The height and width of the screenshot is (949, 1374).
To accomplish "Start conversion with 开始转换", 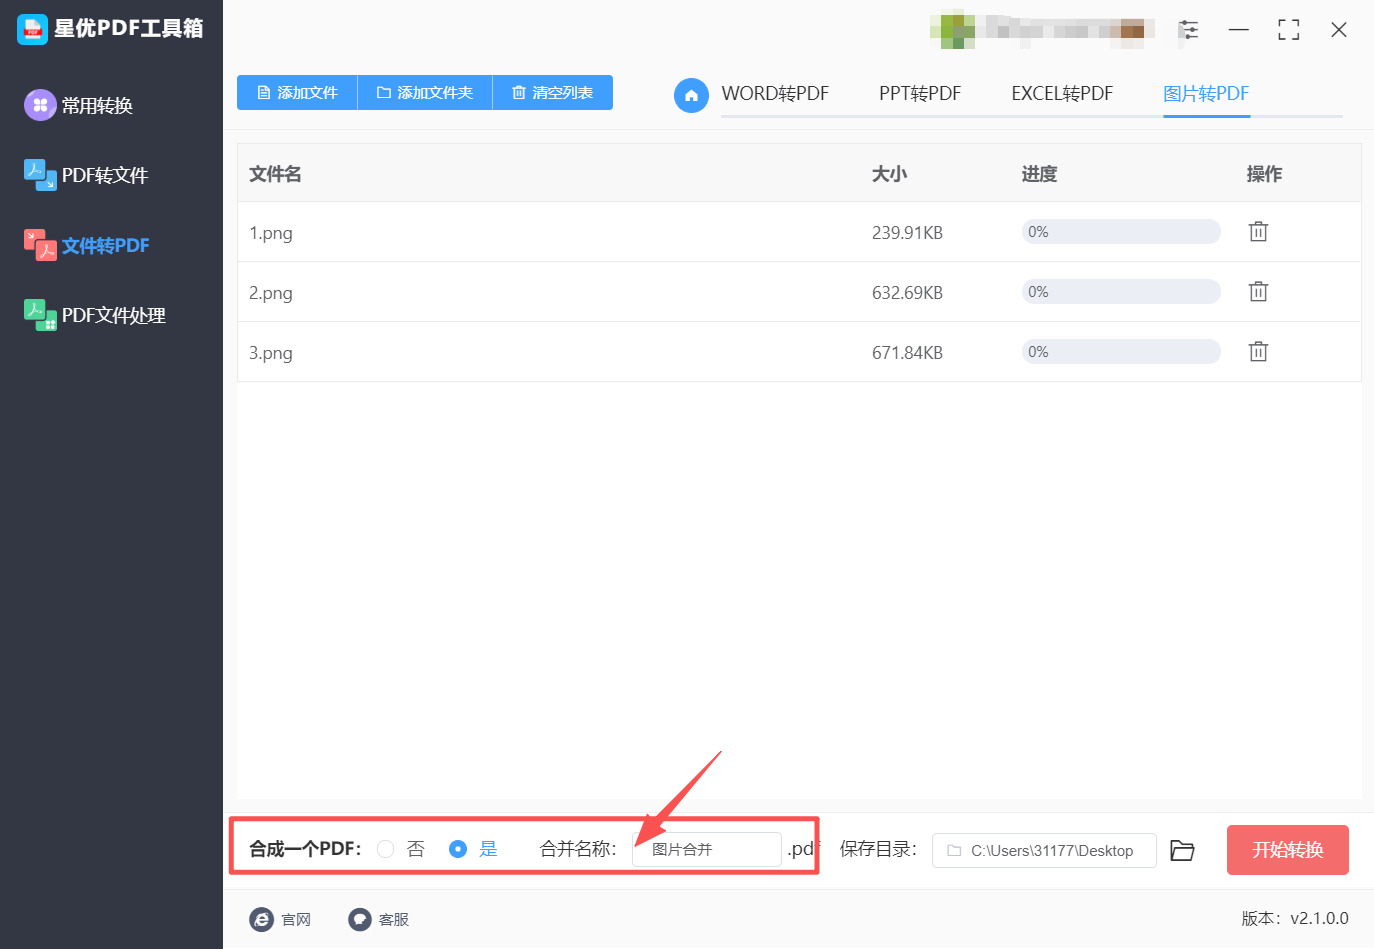I will [1288, 850].
